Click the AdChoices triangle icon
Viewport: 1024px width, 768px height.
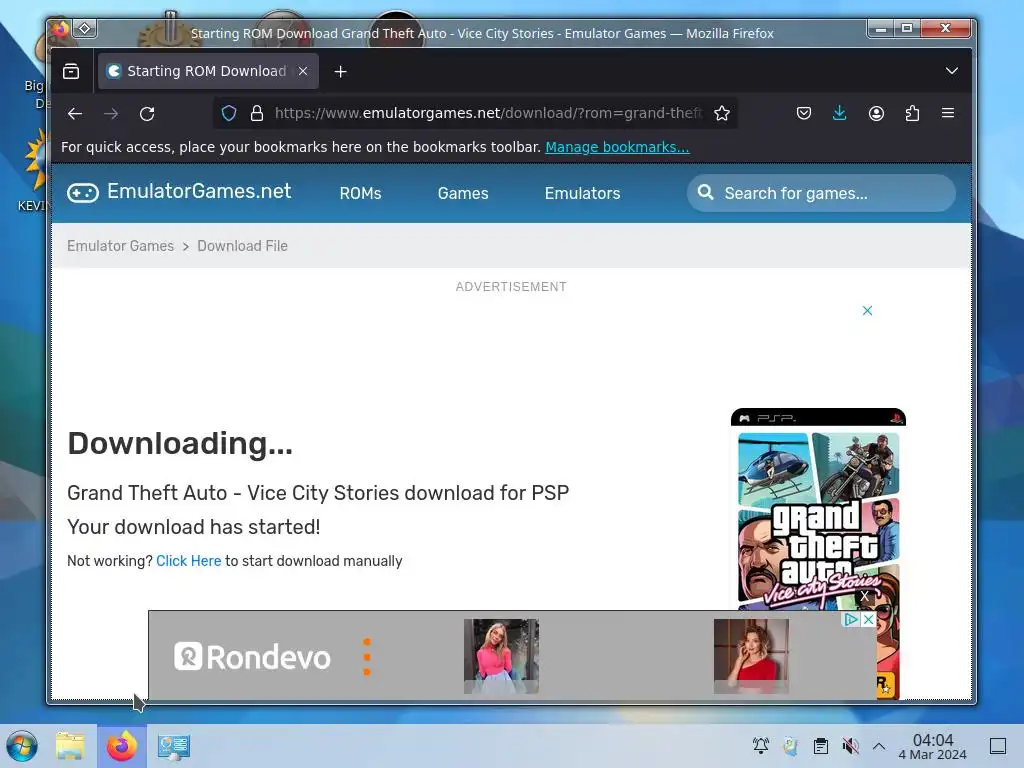(x=851, y=619)
